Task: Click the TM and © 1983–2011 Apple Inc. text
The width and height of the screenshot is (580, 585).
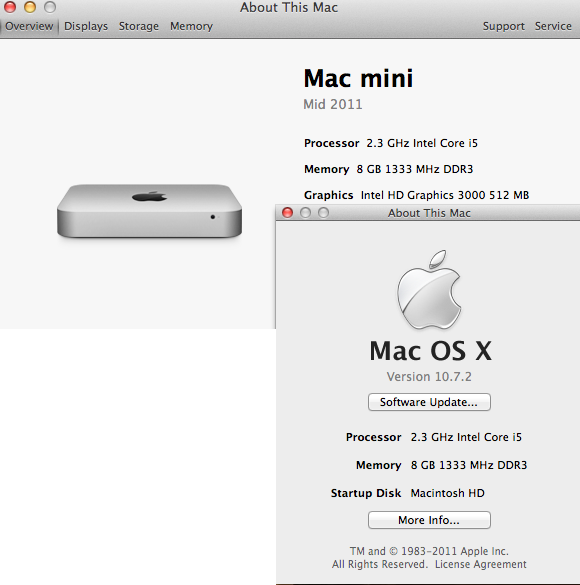Action: coord(429,551)
